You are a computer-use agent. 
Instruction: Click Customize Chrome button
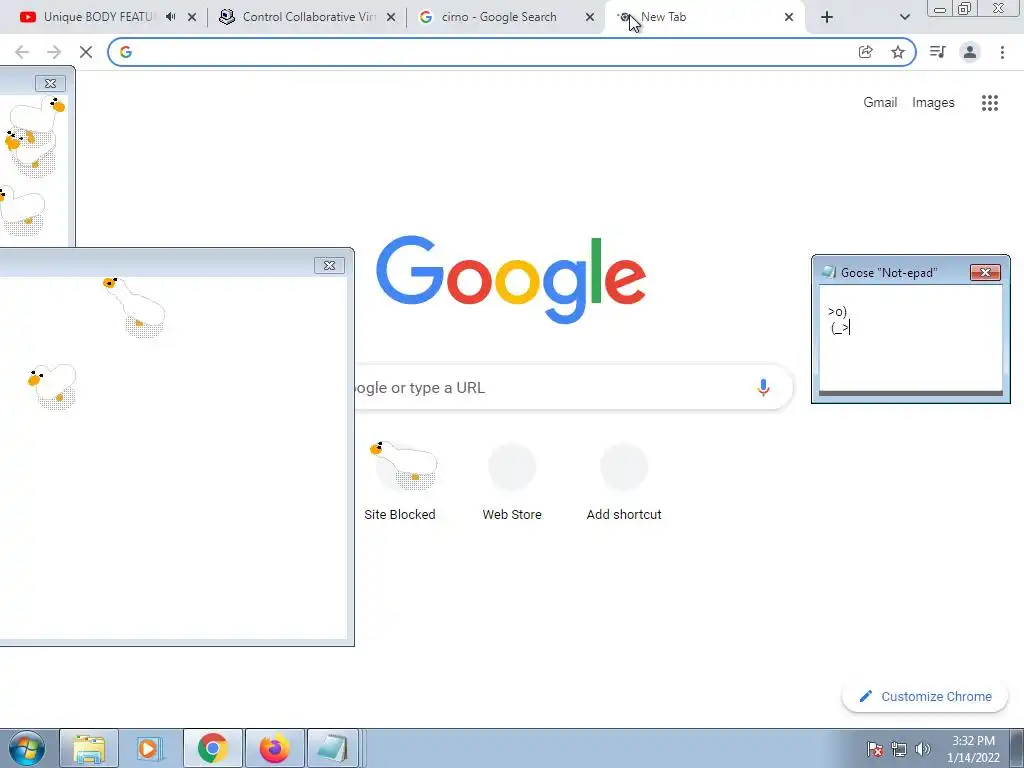coord(925,696)
